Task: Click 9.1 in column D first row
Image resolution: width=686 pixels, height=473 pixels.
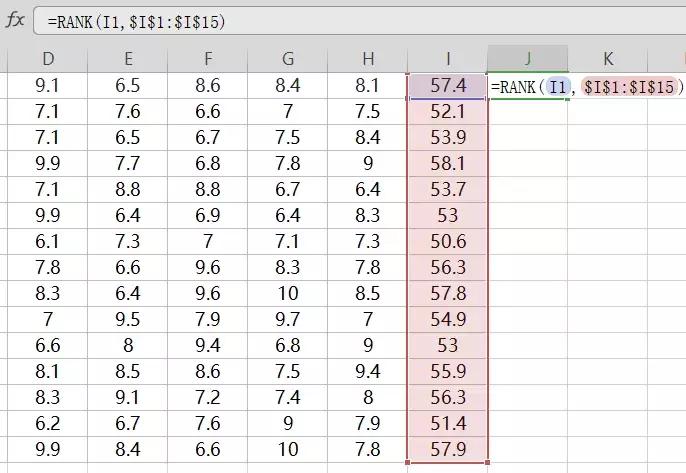Action: click(x=48, y=86)
